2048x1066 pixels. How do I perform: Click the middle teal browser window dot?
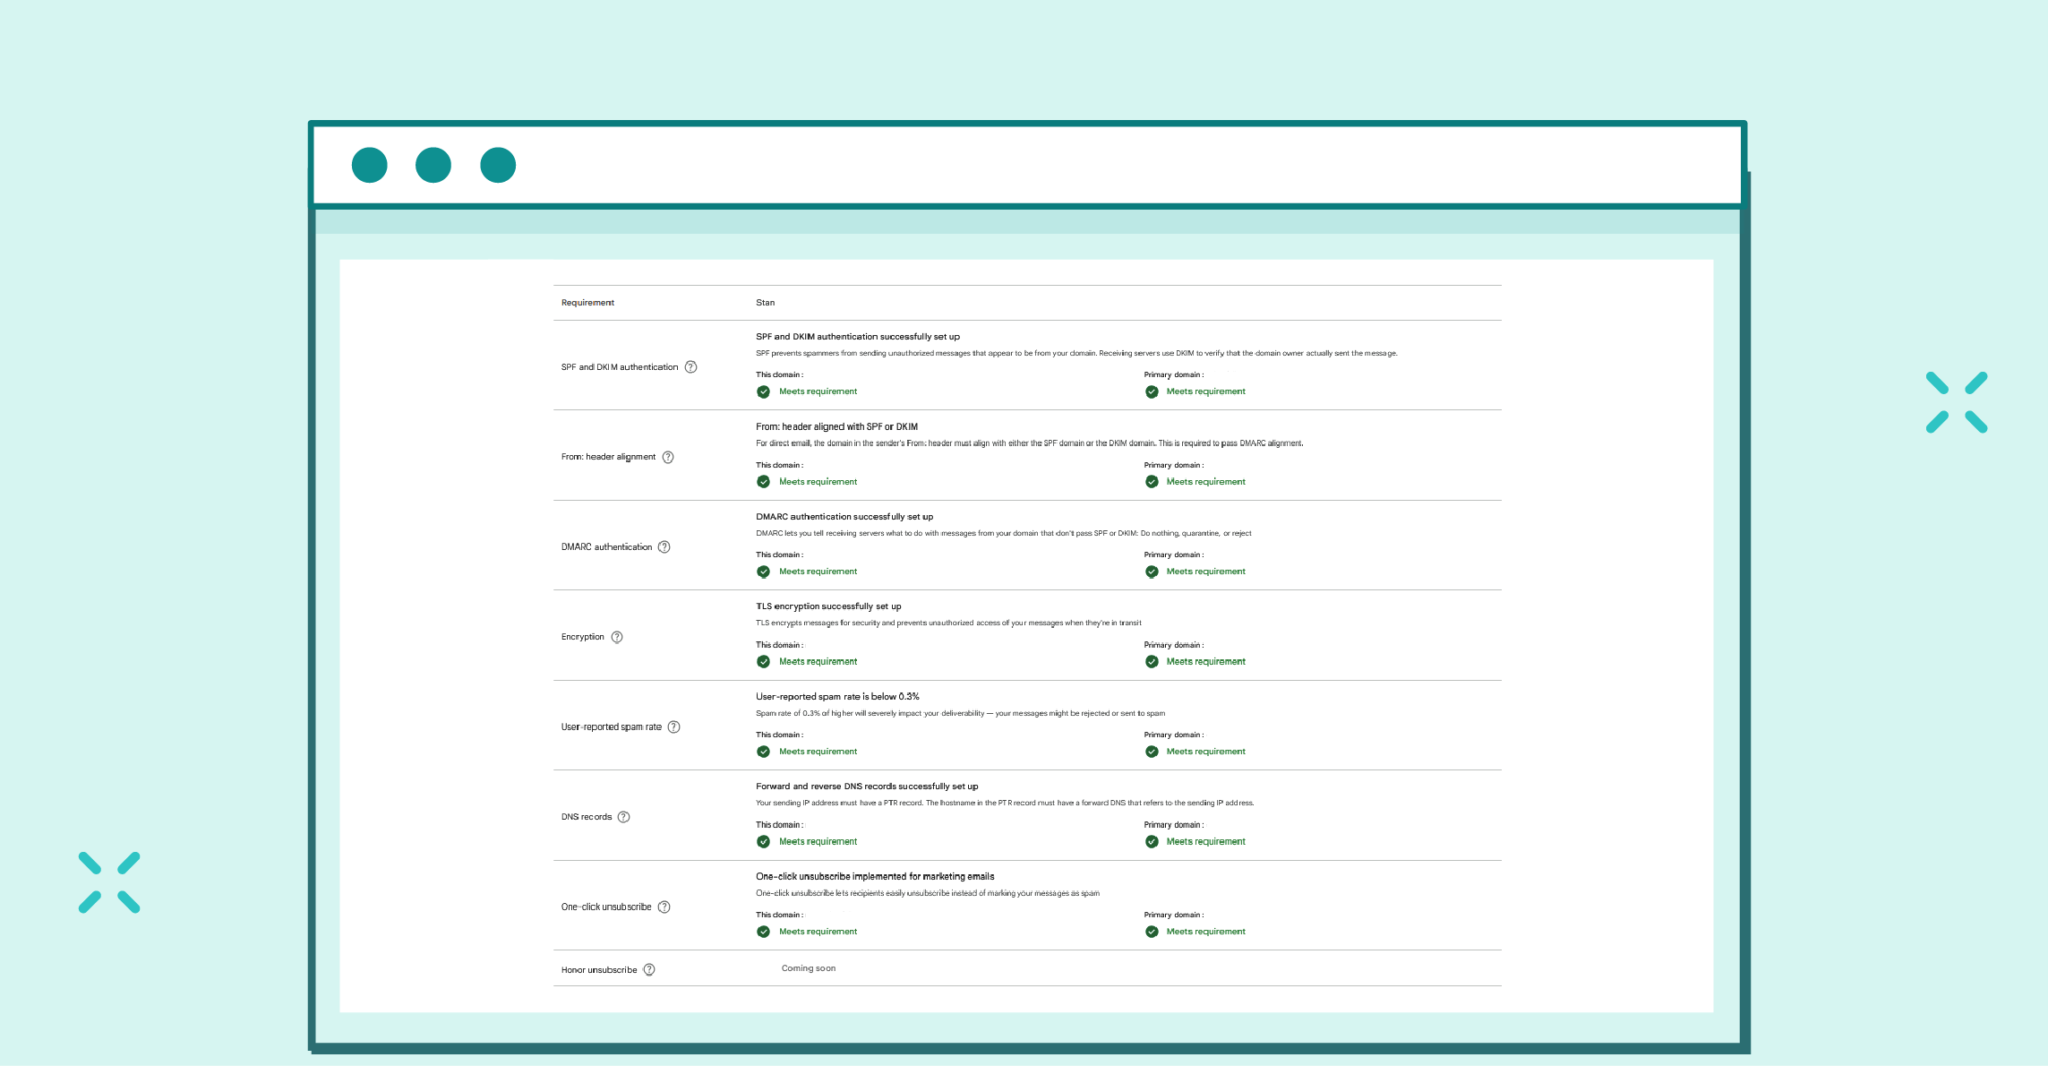coord(433,165)
